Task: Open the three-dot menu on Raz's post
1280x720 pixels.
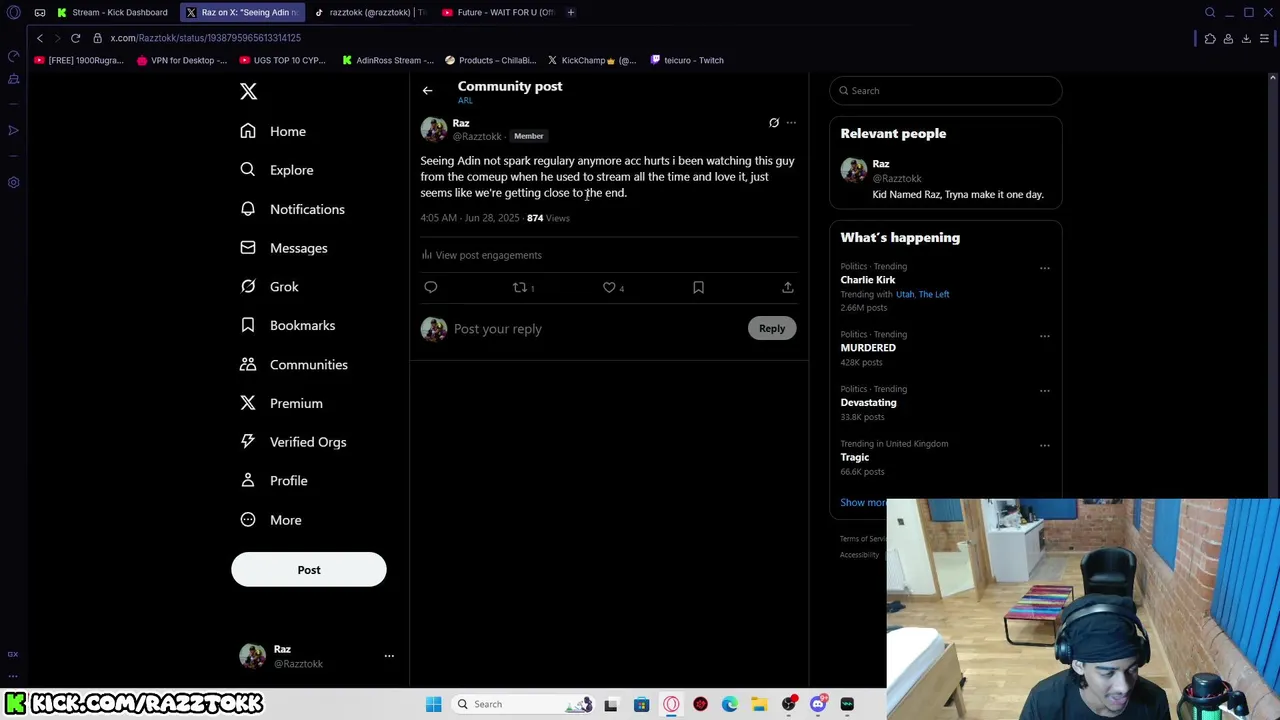Action: [791, 123]
